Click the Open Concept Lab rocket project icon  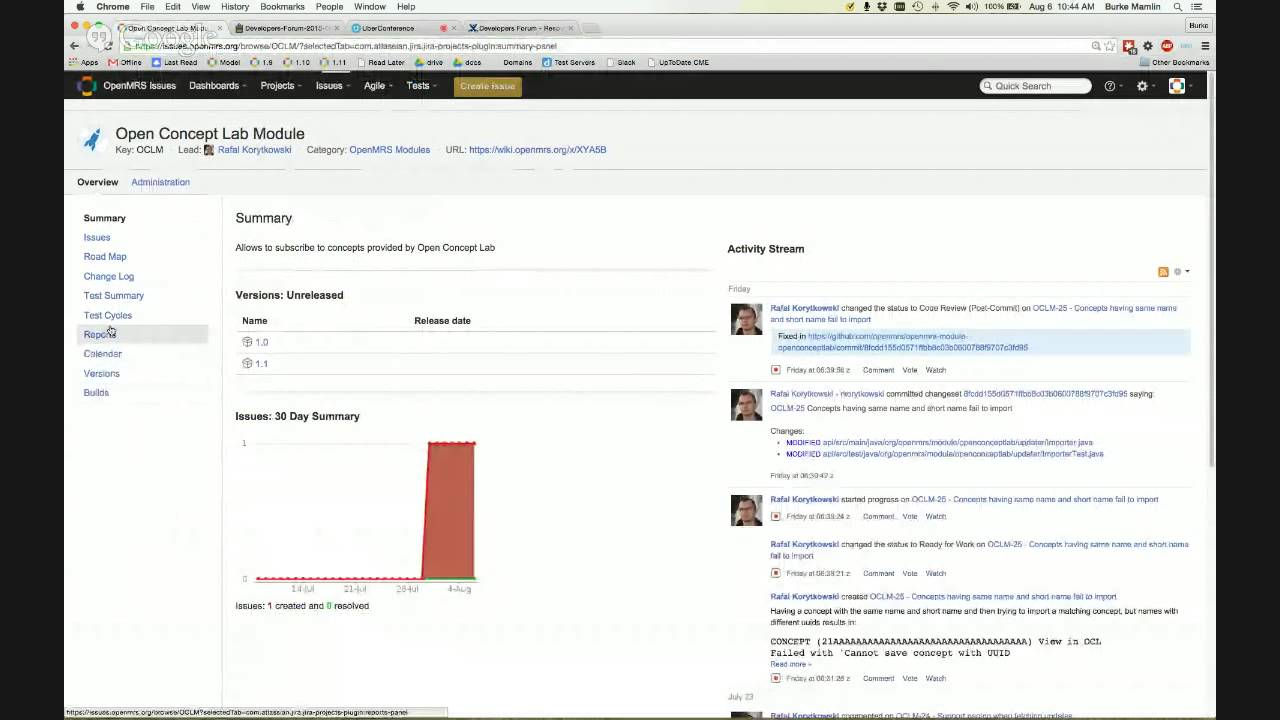point(92,140)
